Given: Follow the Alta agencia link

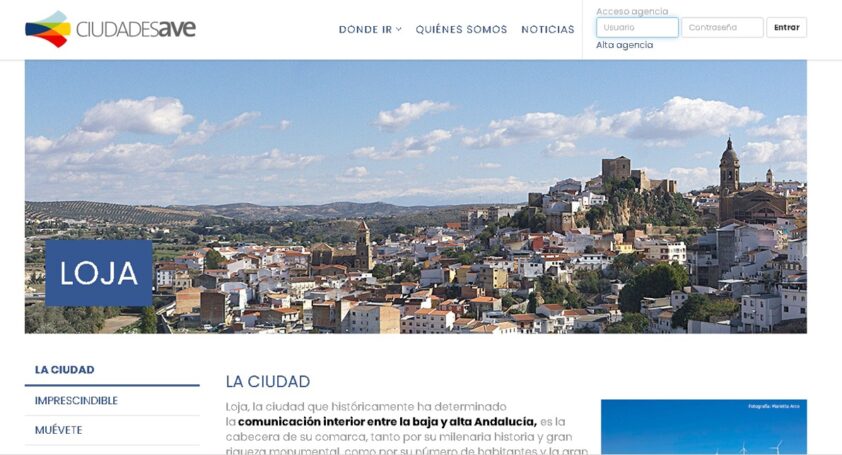Looking at the screenshot, I should (x=624, y=45).
